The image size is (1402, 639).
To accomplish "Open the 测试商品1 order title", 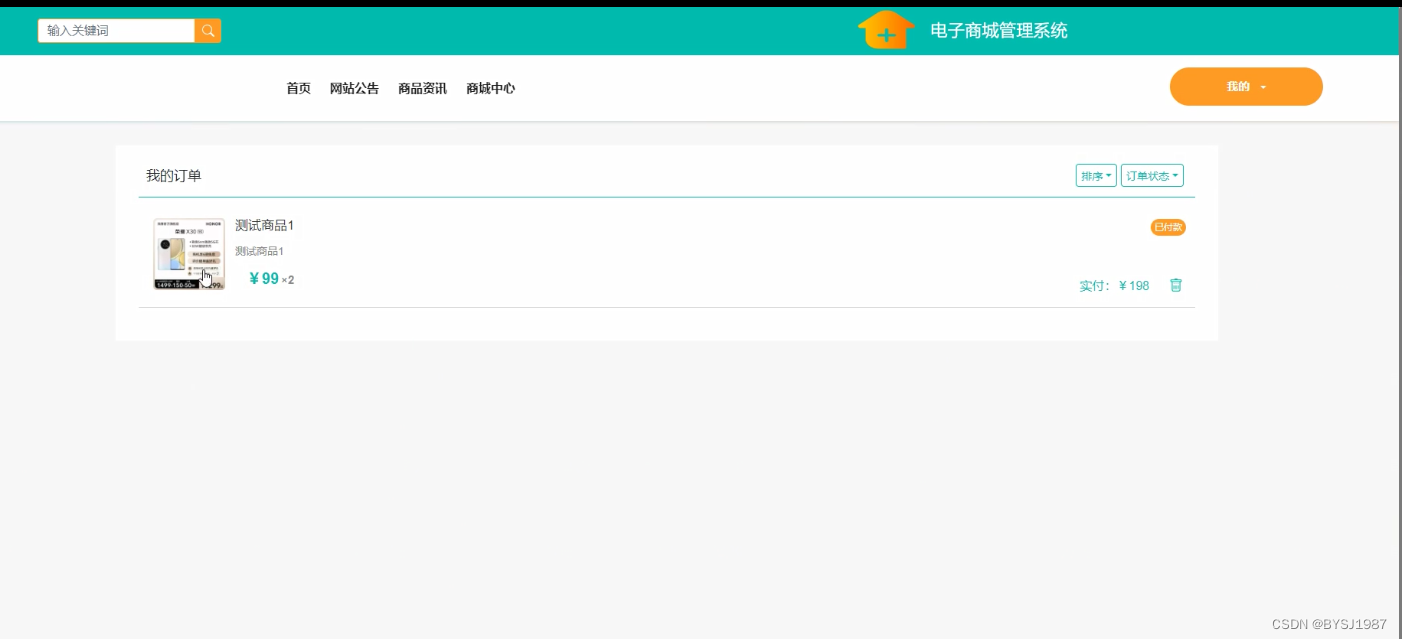I will [x=265, y=225].
